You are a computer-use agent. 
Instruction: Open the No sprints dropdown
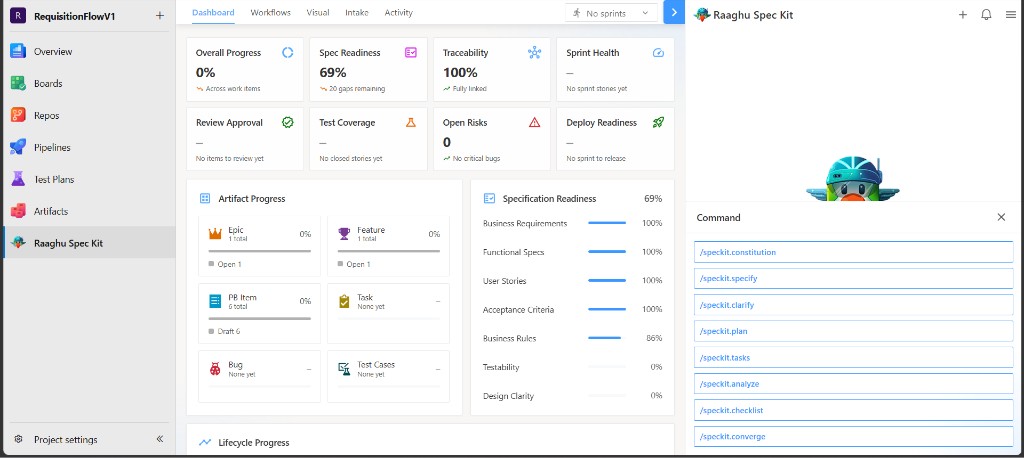tap(611, 13)
